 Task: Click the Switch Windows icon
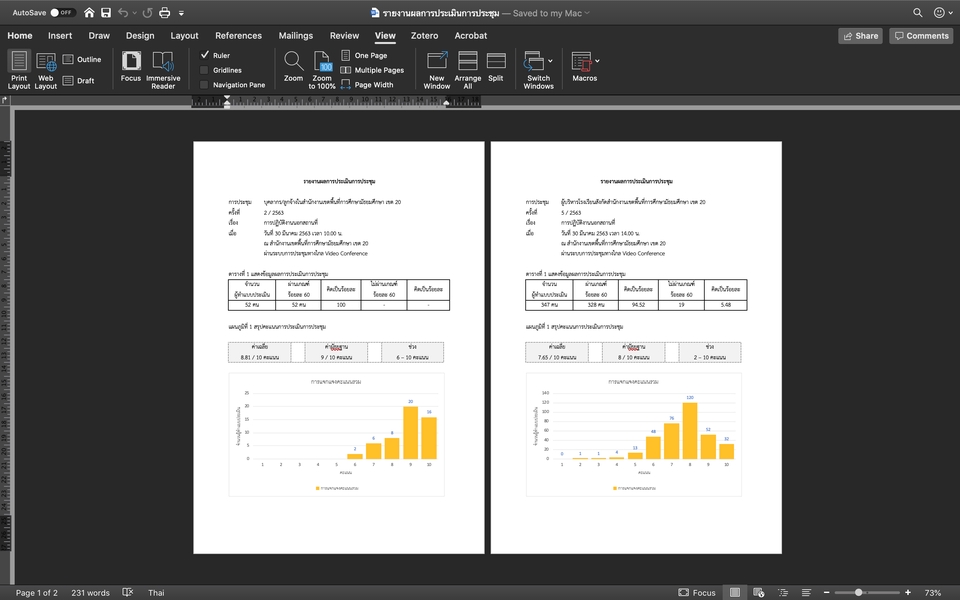[x=534, y=61]
